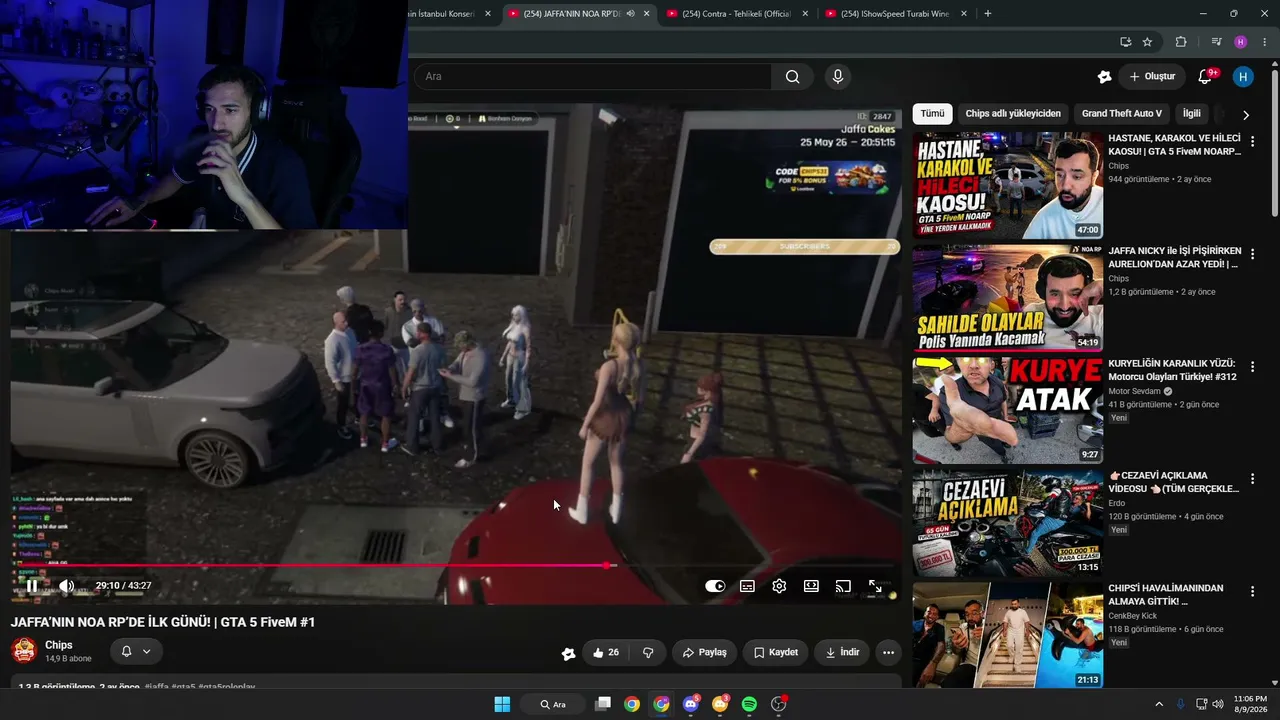Screen dimensions: 1280x720
Task: Open Task View on the taskbar
Action: [x=602, y=704]
